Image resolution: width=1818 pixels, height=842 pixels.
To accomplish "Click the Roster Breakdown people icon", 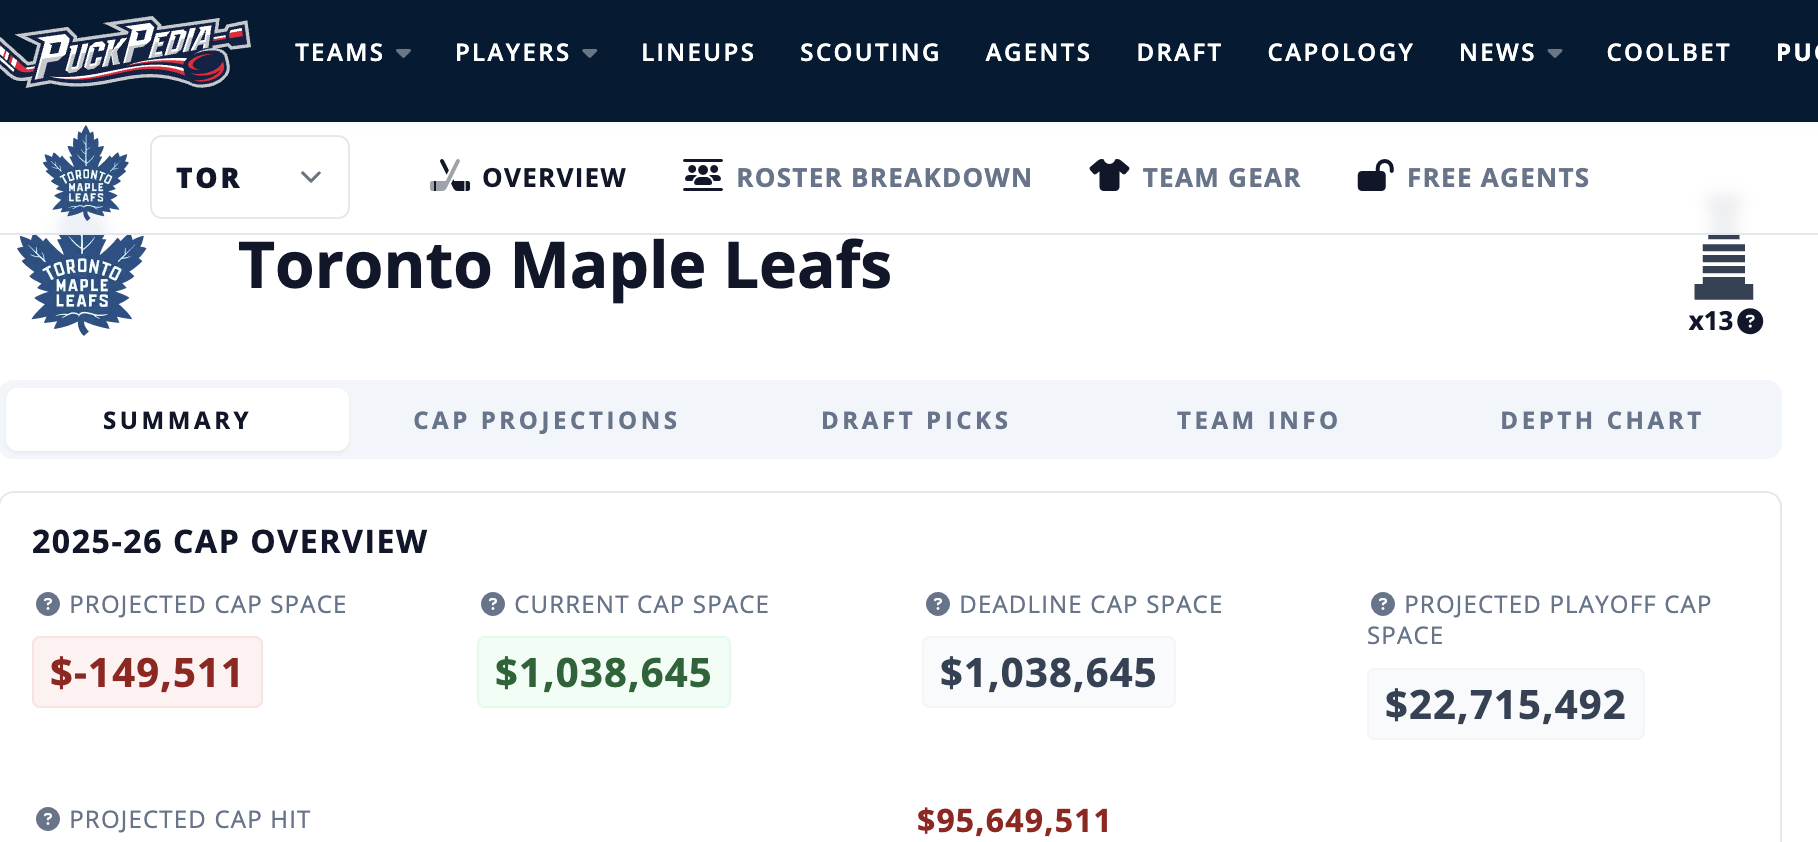I will tap(703, 175).
